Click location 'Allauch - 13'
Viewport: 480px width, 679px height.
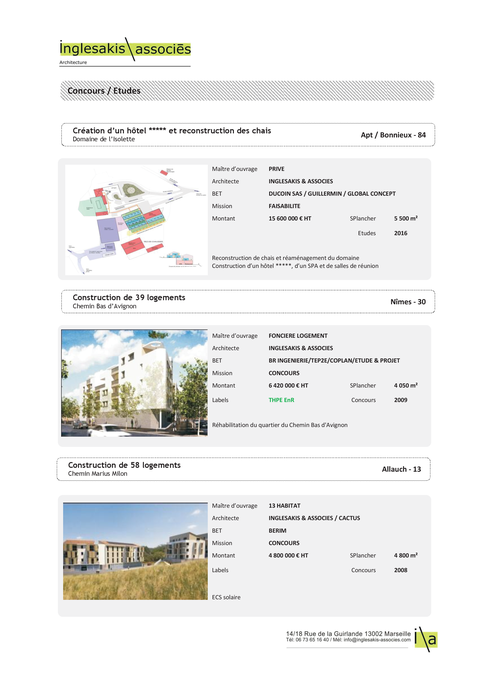[401, 469]
